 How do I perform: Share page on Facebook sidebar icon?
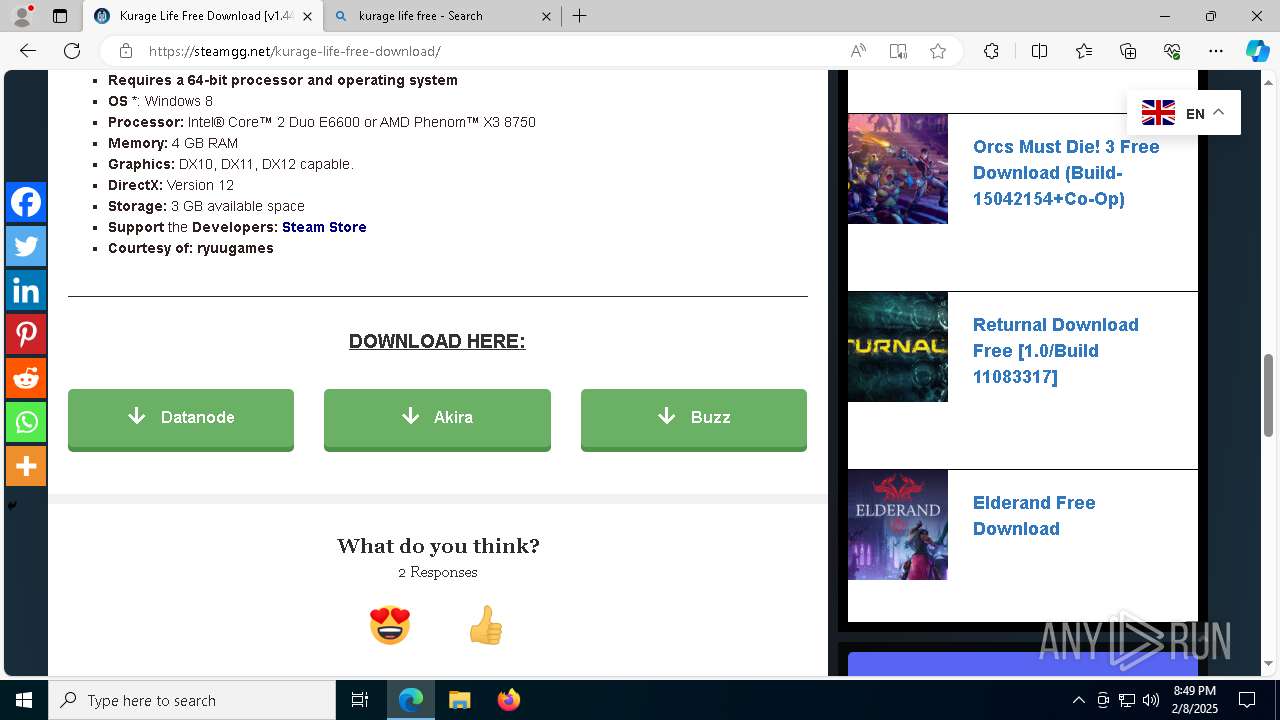26,202
